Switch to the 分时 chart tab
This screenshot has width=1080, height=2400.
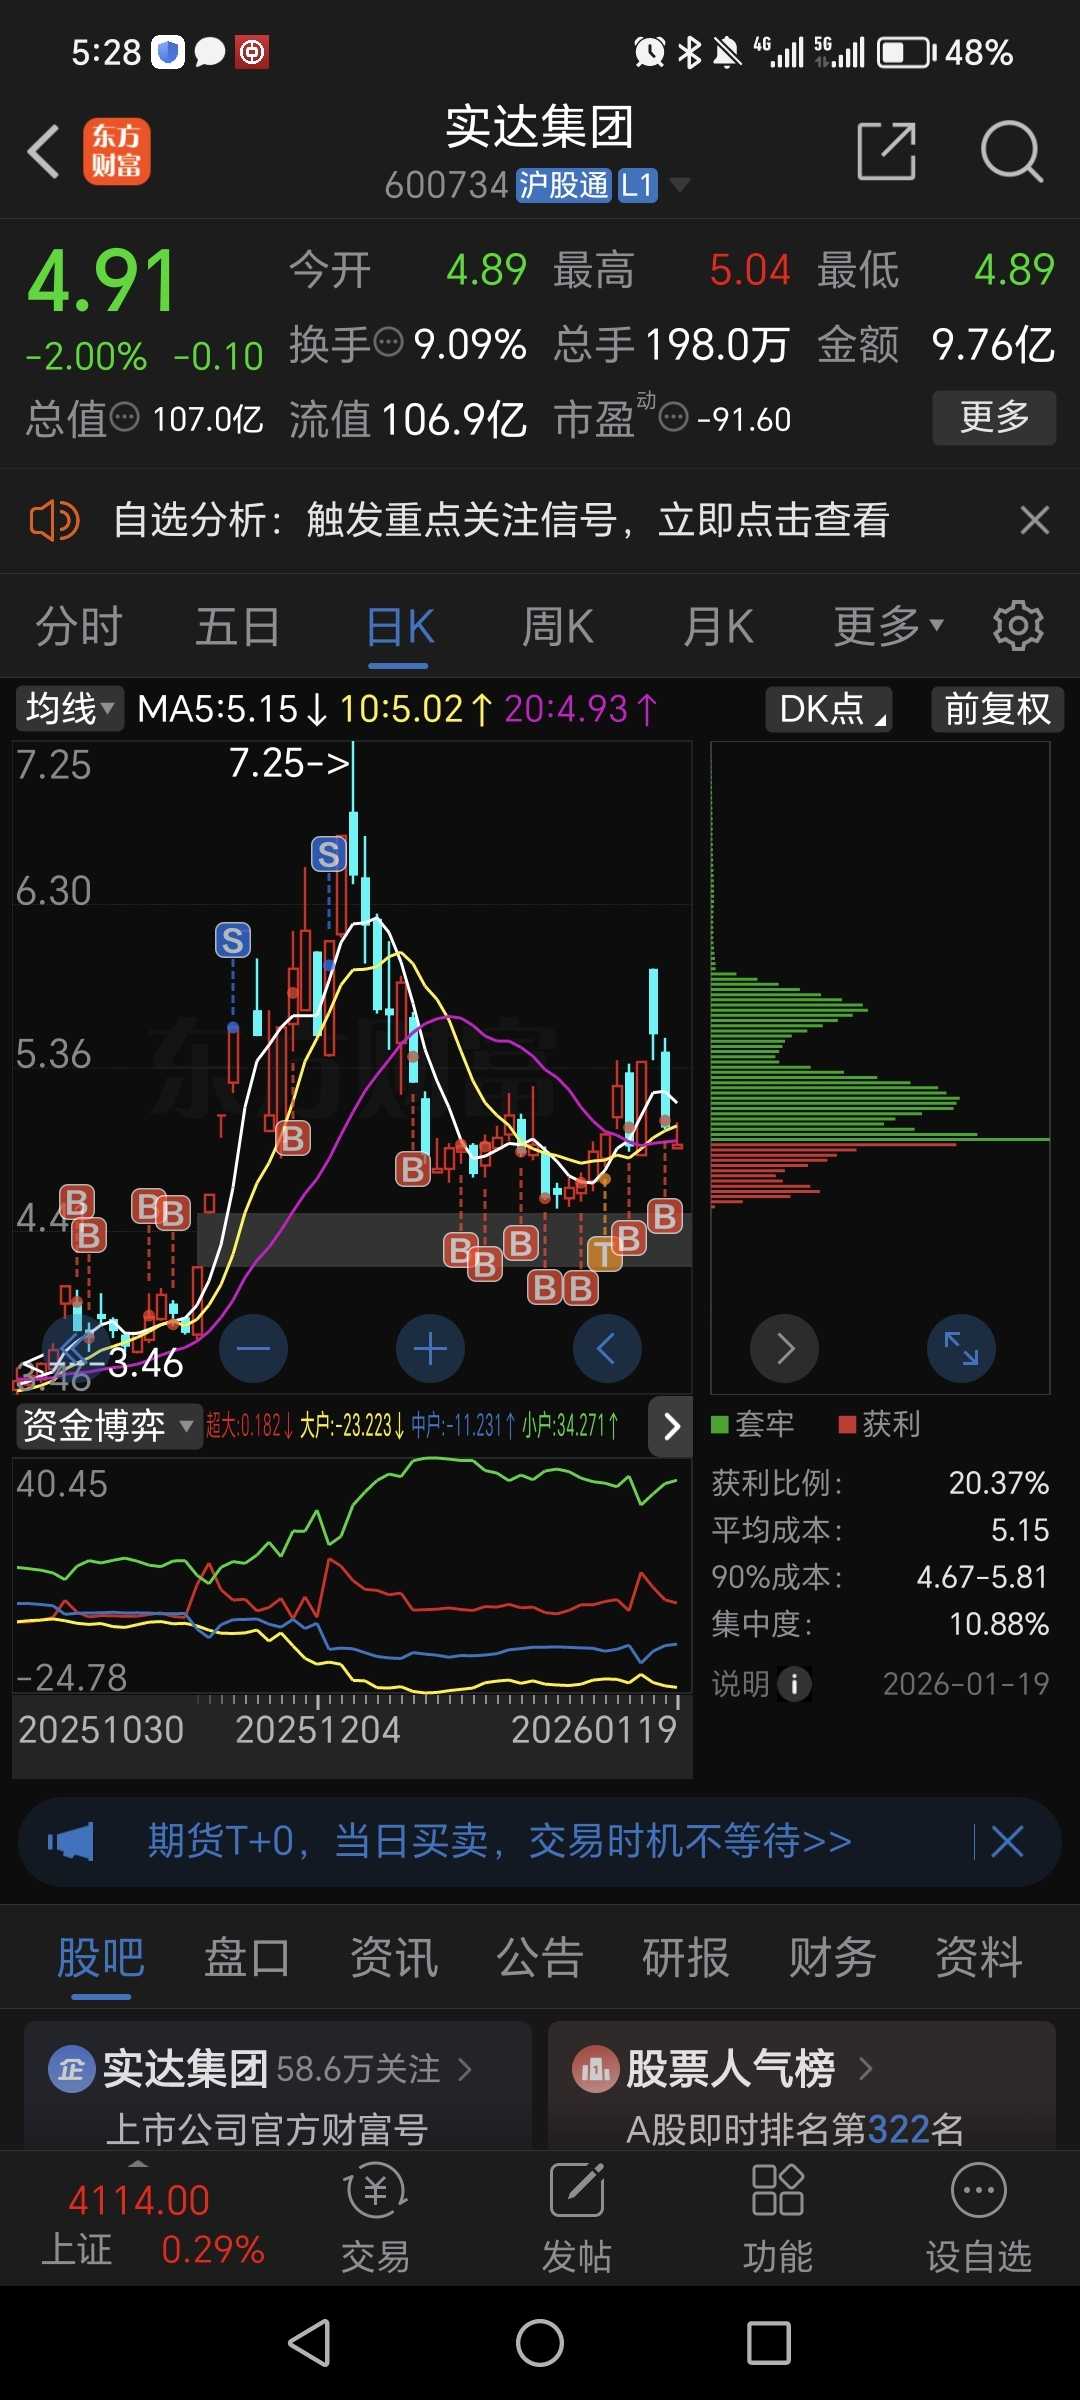[79, 627]
